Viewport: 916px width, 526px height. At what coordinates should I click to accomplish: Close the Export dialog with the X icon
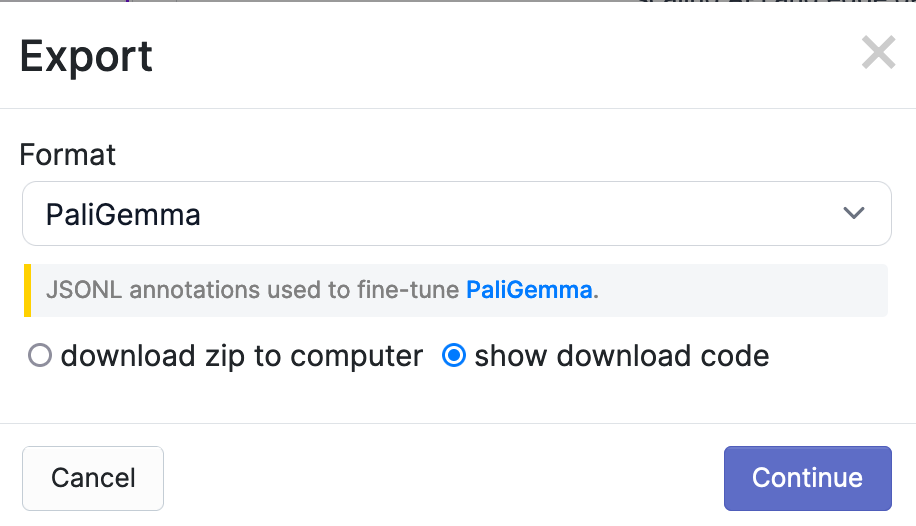click(878, 53)
